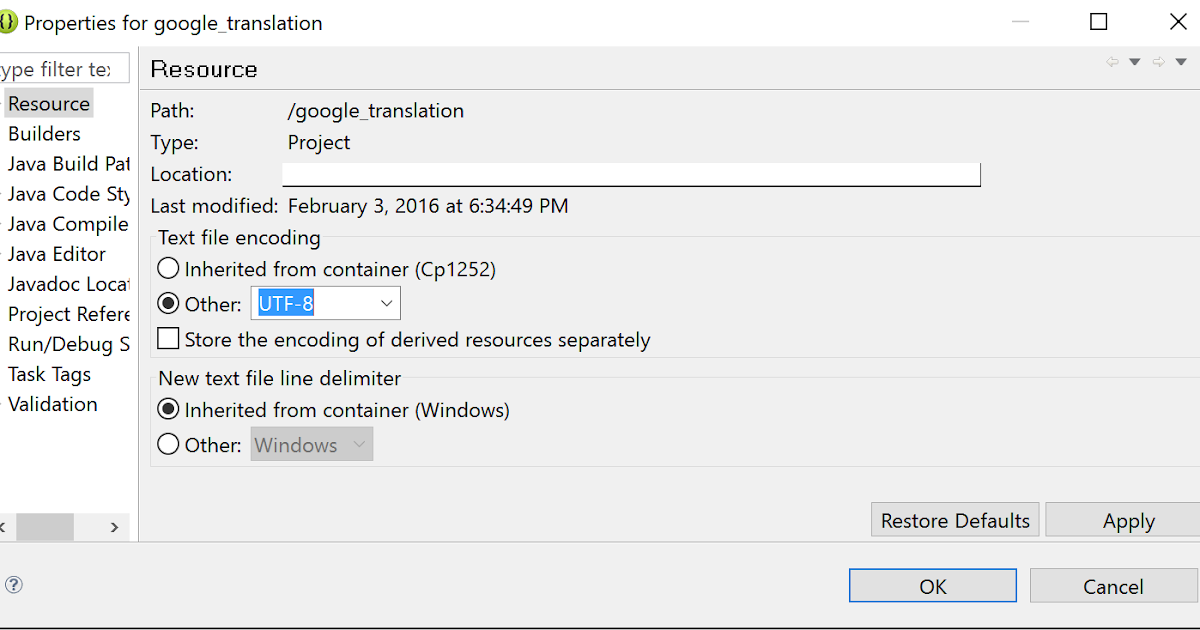Confirm with the OK button

pyautogui.click(x=933, y=586)
